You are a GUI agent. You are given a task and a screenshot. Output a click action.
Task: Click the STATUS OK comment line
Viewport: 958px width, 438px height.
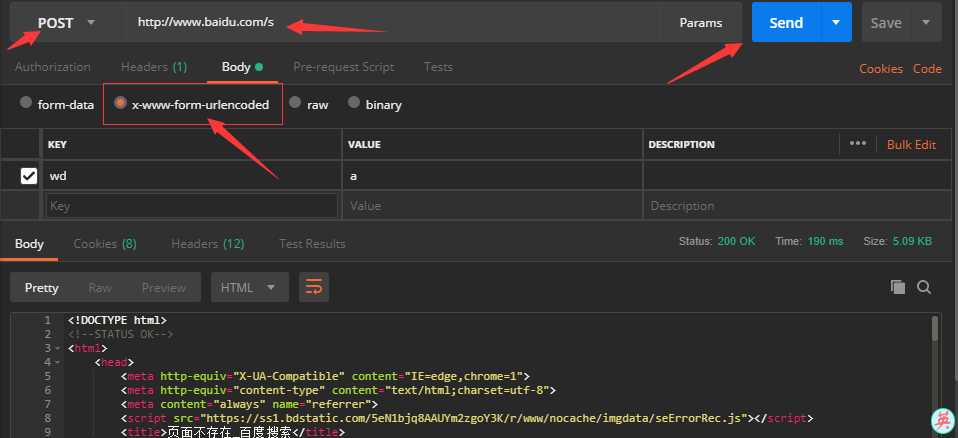click(121, 334)
